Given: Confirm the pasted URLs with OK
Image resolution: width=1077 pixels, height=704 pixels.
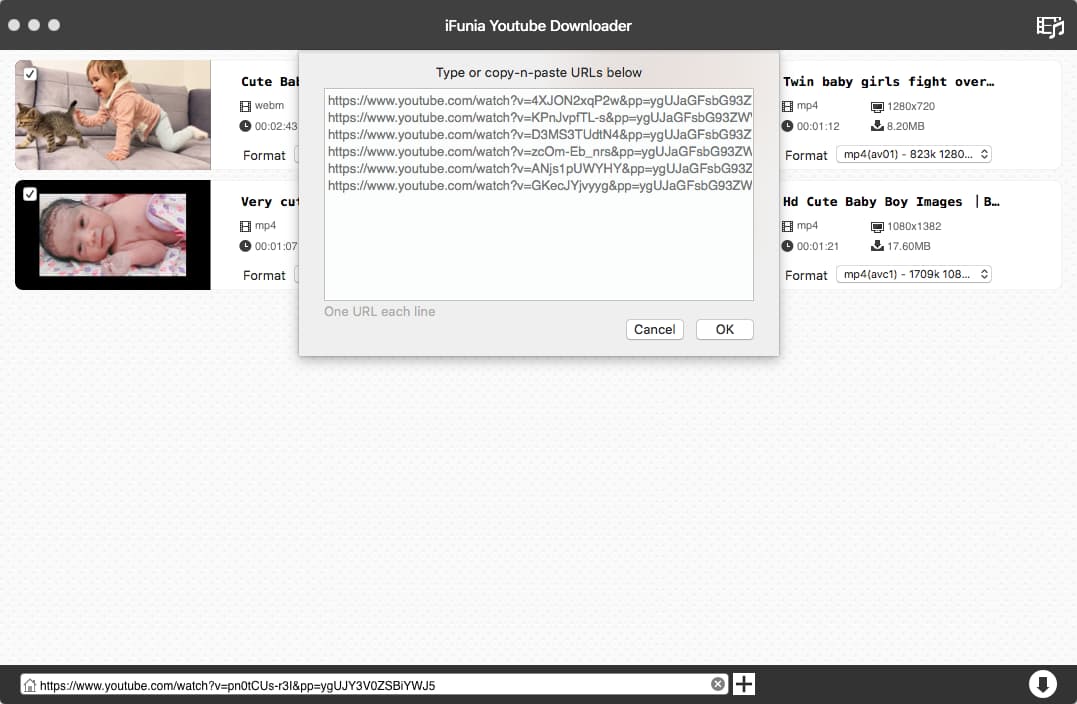Looking at the screenshot, I should tap(724, 329).
